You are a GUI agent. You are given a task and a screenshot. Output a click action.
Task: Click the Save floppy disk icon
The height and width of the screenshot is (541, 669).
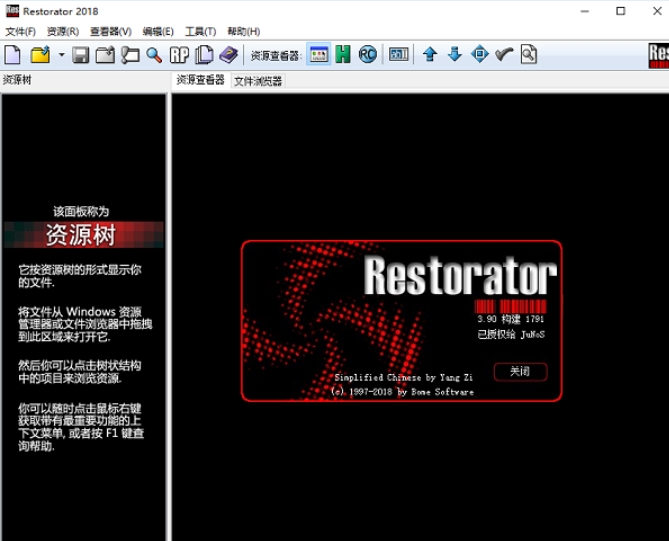coord(80,55)
